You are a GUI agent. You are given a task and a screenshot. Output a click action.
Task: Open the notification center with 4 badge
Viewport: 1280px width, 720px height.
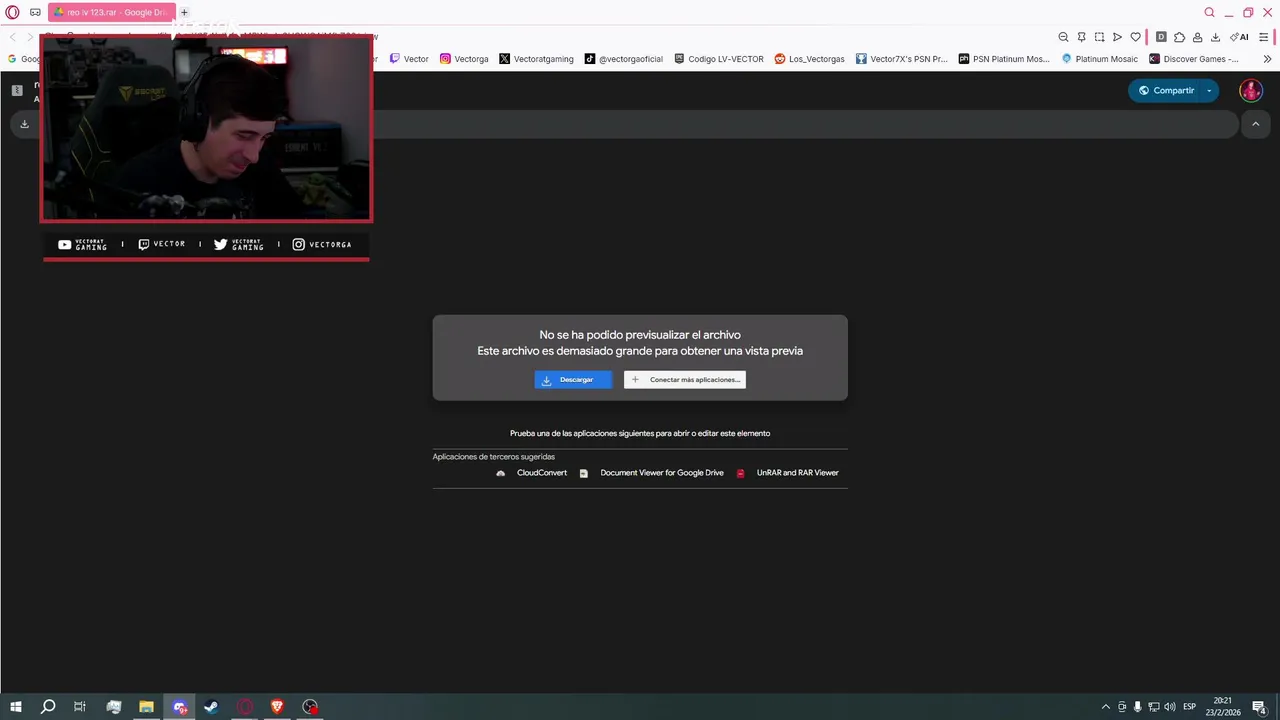click(1260, 707)
